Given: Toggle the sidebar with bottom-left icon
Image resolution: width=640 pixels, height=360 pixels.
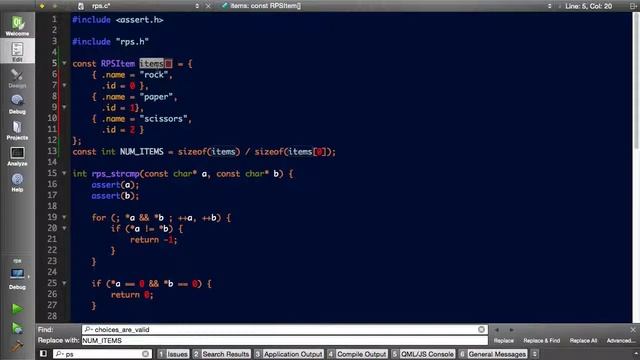Looking at the screenshot, I should pyautogui.click(x=43, y=354).
